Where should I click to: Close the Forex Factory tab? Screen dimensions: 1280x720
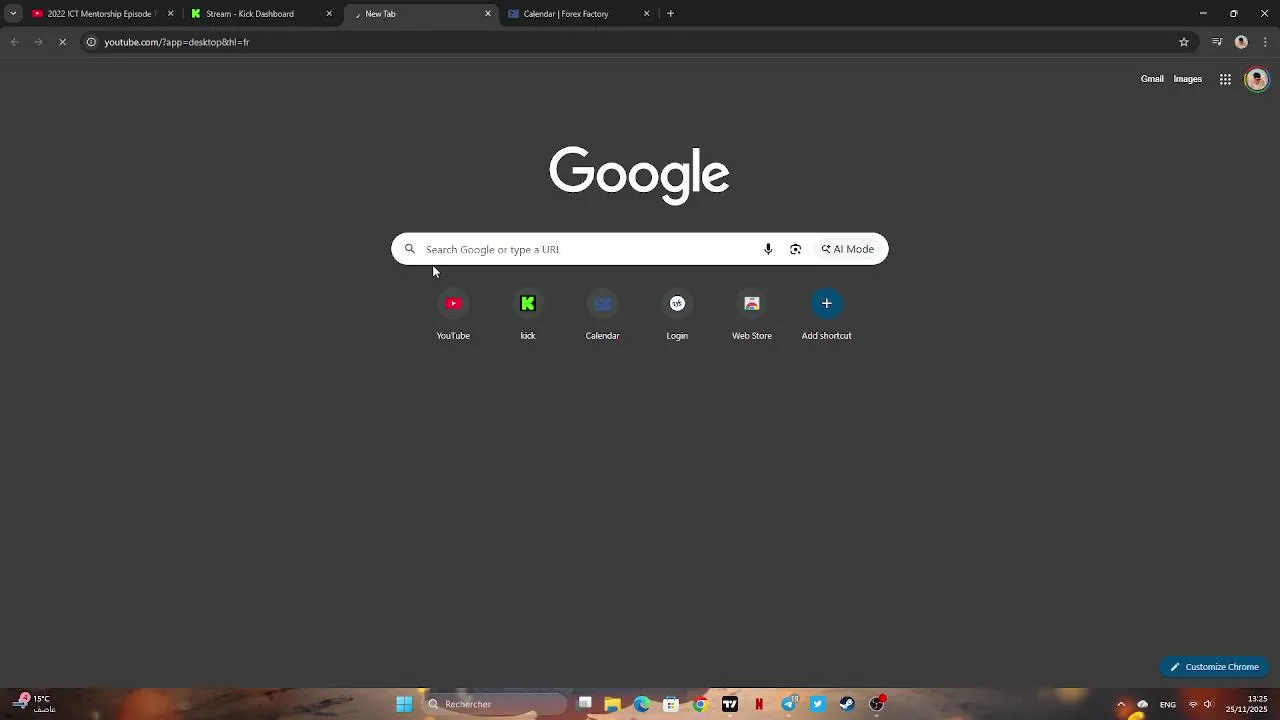[x=646, y=14]
